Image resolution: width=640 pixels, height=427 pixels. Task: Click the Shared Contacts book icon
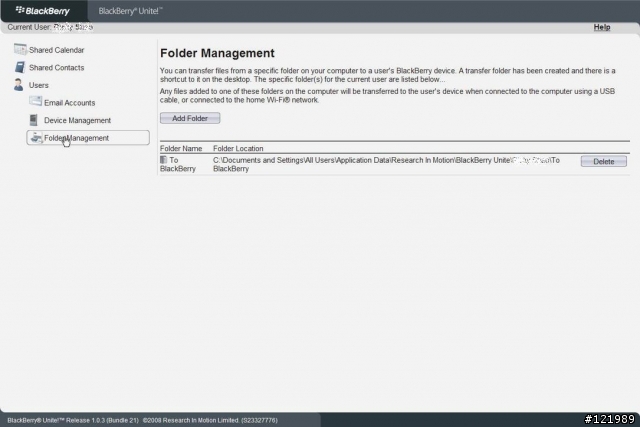(20, 67)
